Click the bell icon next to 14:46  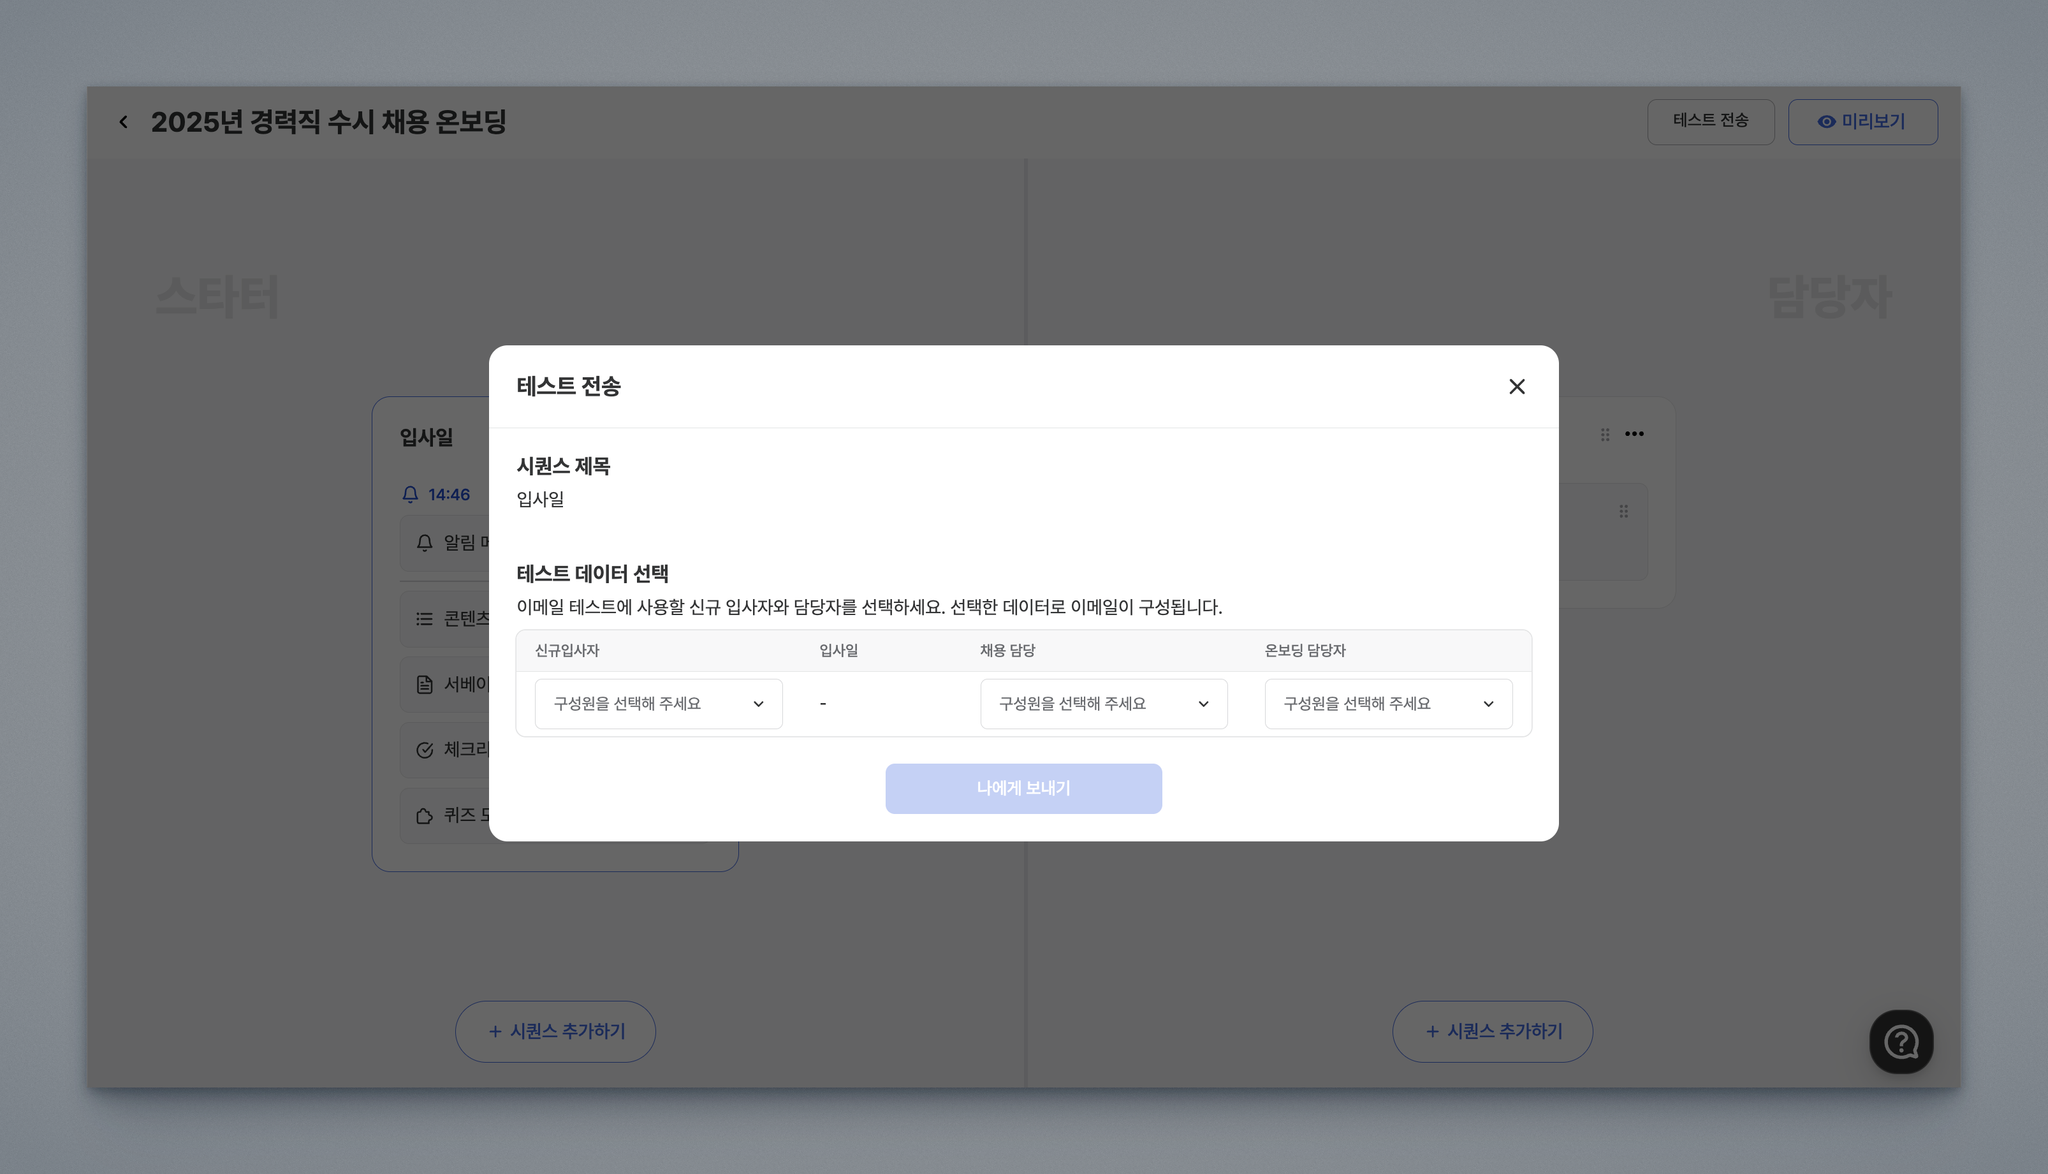coord(410,495)
